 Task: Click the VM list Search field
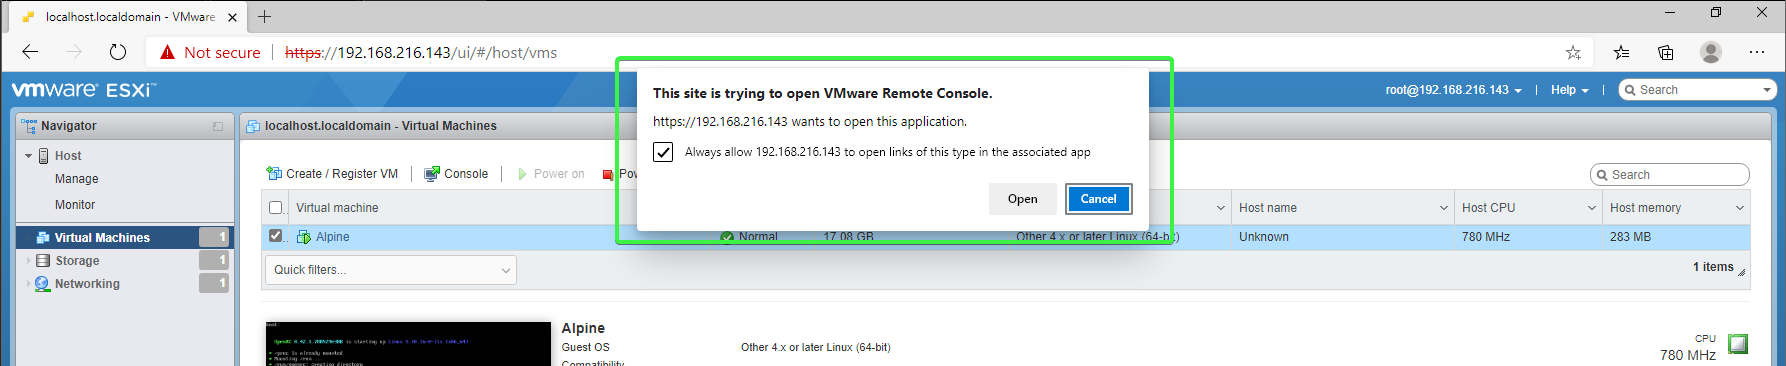click(x=1670, y=175)
